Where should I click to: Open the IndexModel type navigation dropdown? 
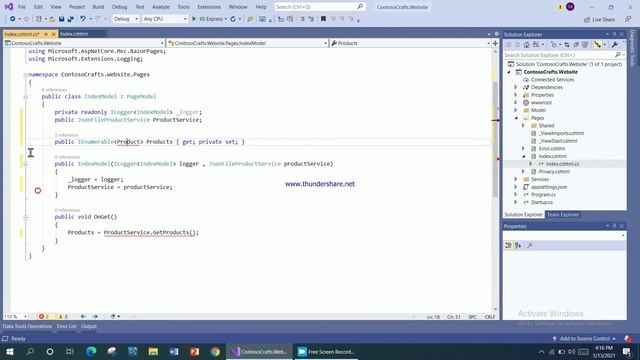tap(248, 43)
